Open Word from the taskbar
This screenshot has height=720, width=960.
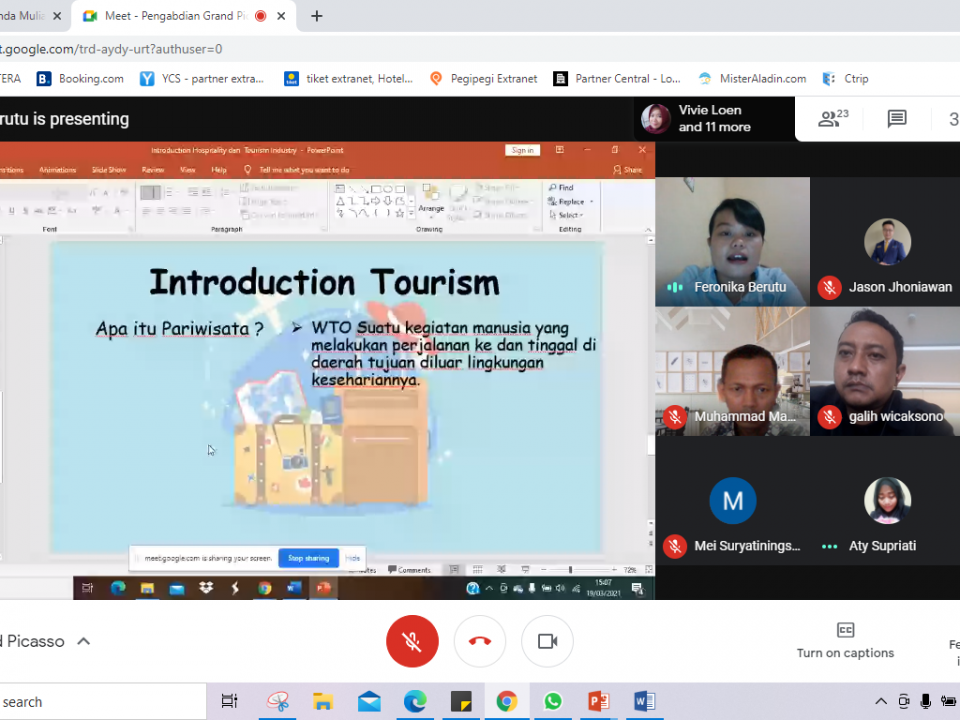(644, 702)
